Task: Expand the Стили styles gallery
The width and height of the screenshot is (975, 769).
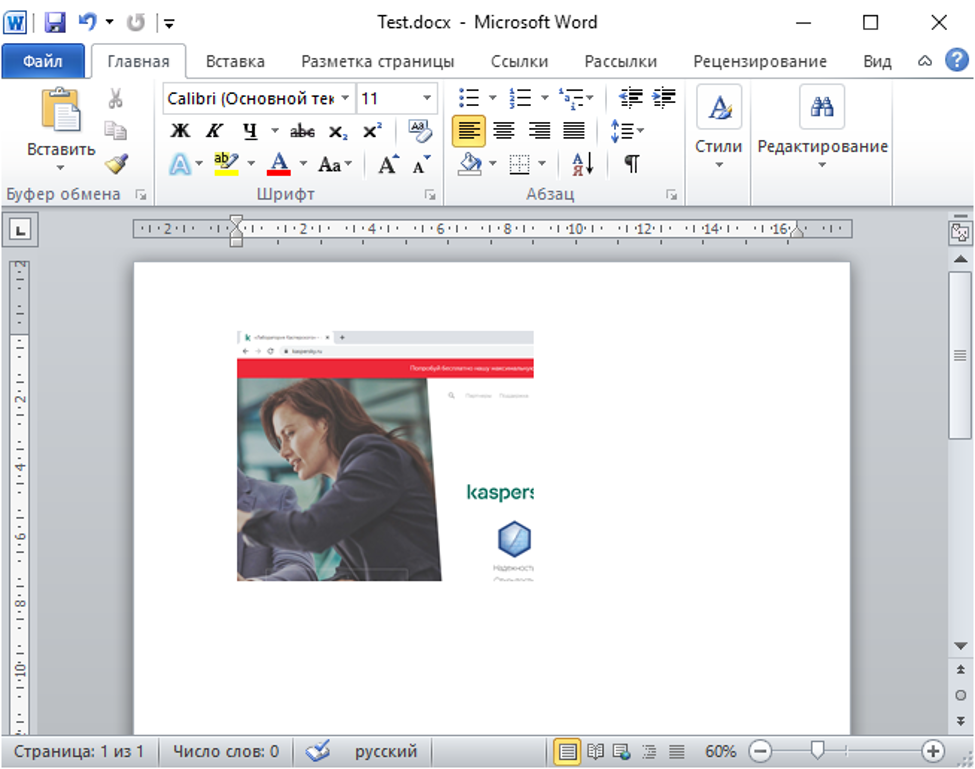Action: click(x=718, y=130)
